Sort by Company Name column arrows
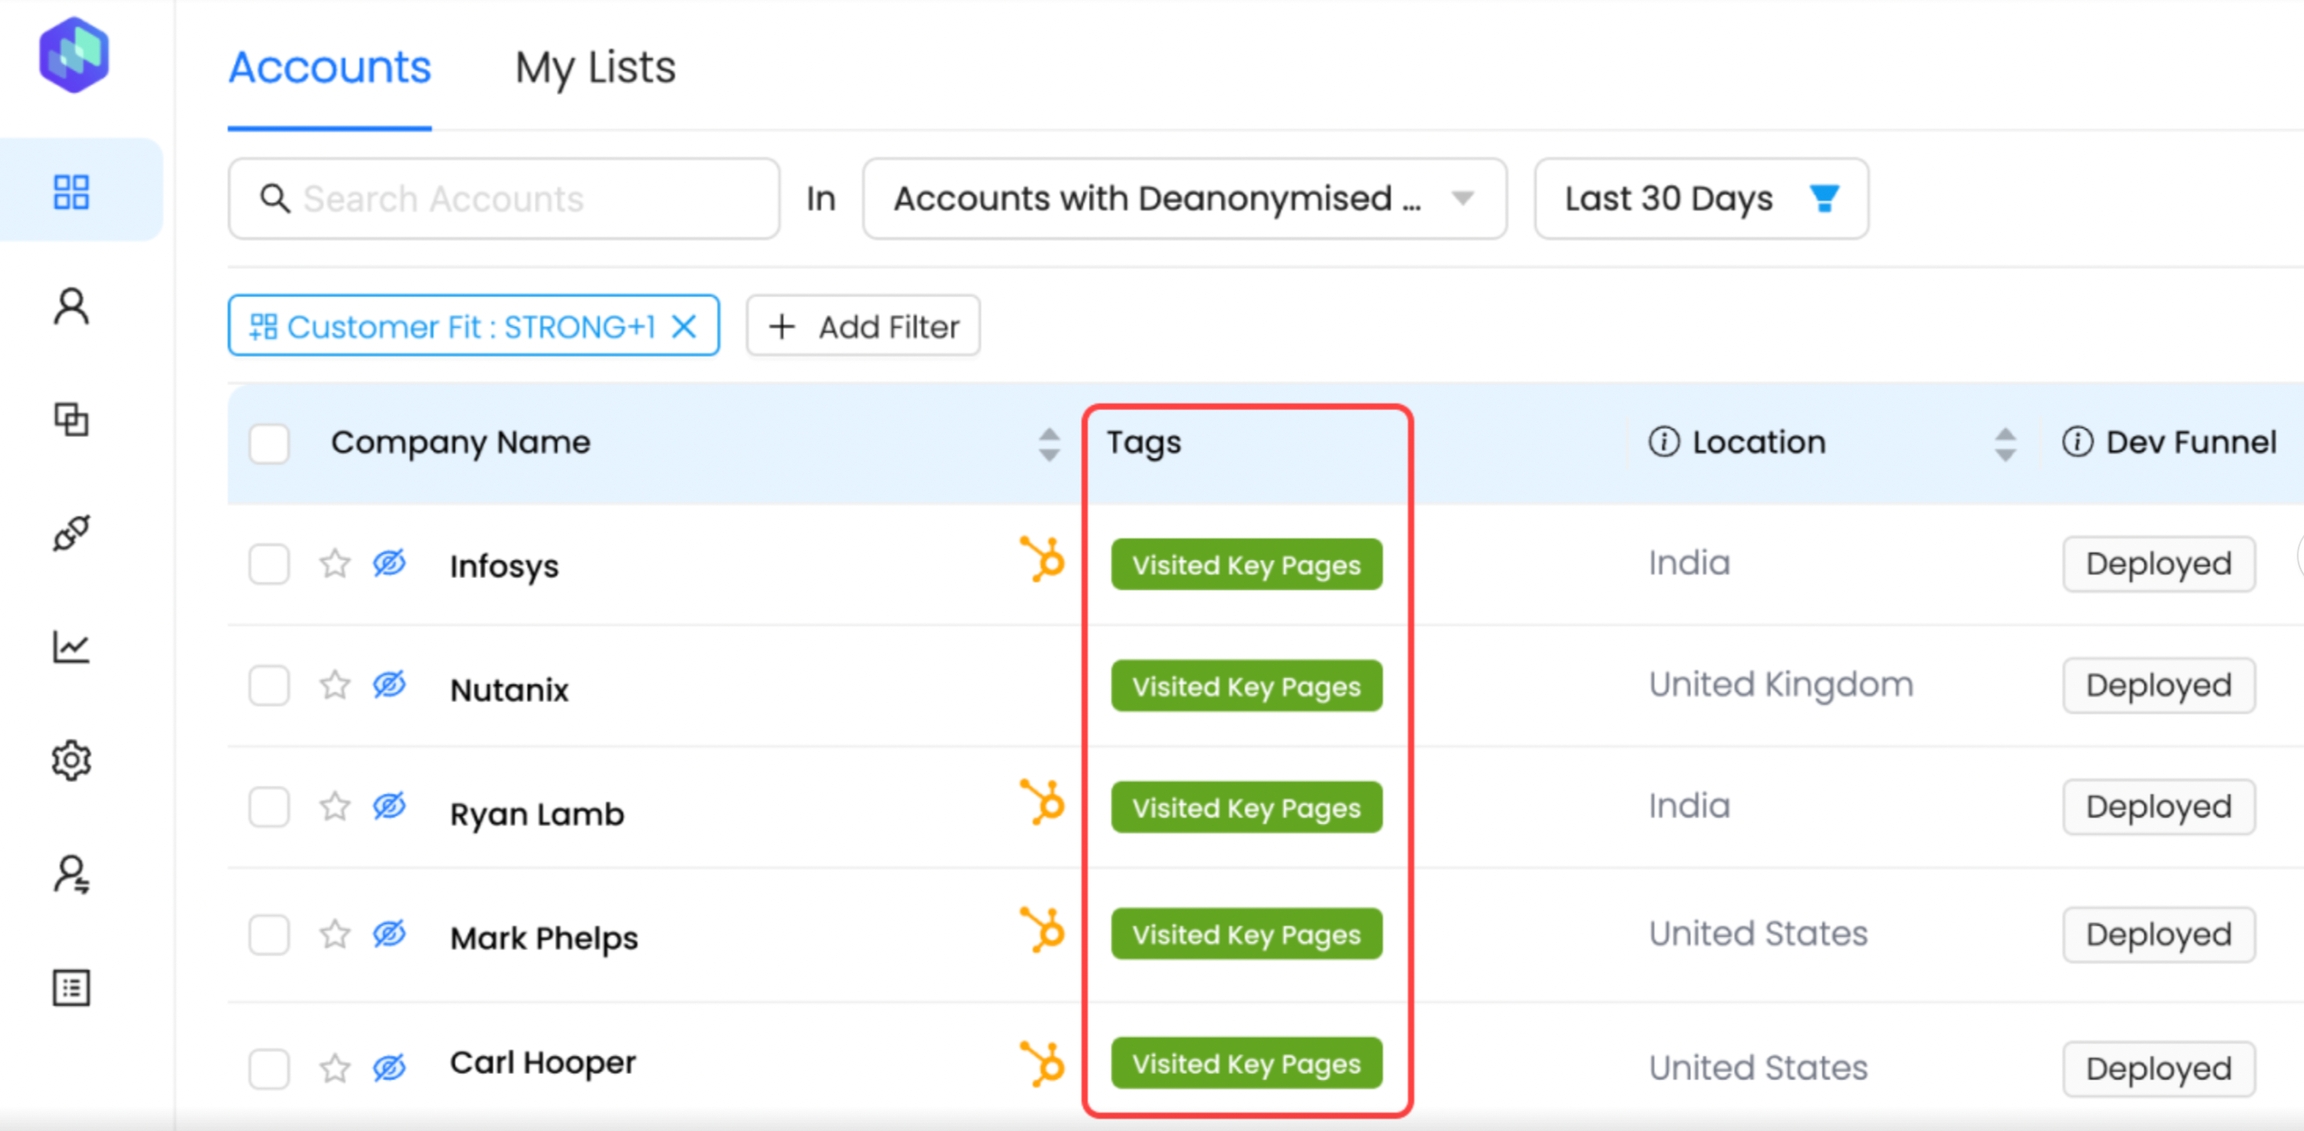This screenshot has height=1131, width=2304. pyautogui.click(x=1048, y=444)
